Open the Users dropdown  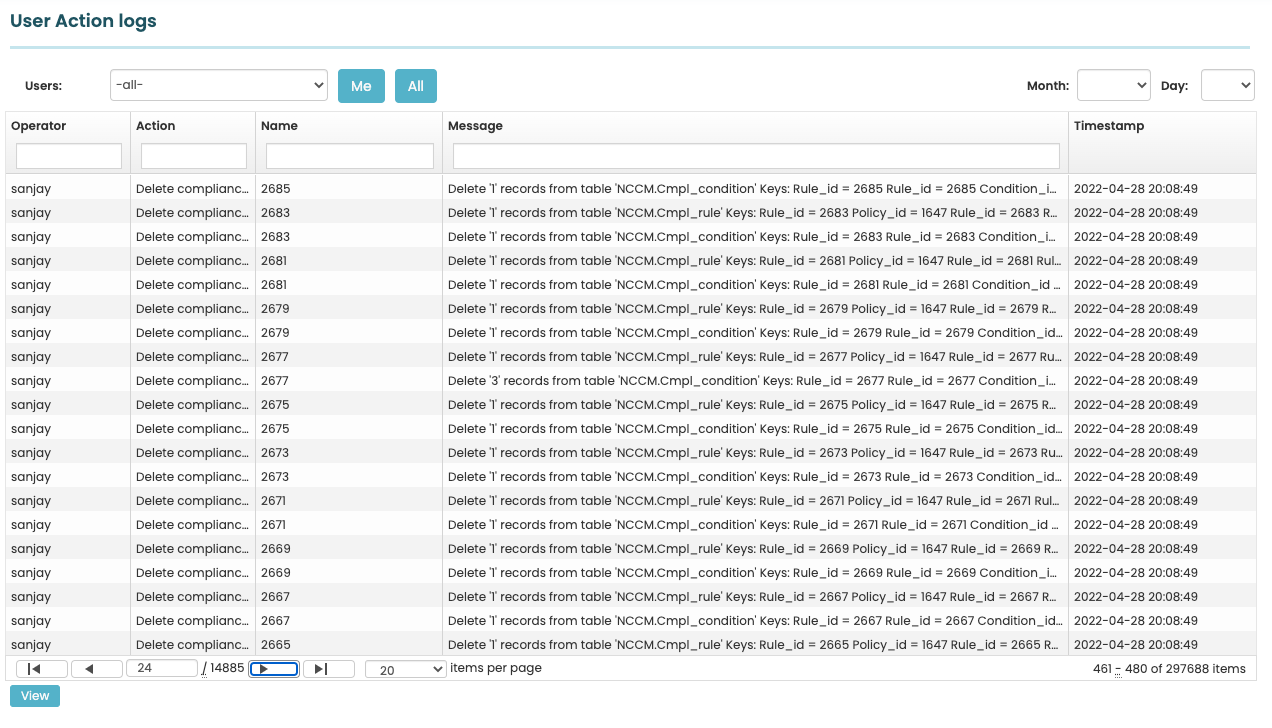click(218, 85)
